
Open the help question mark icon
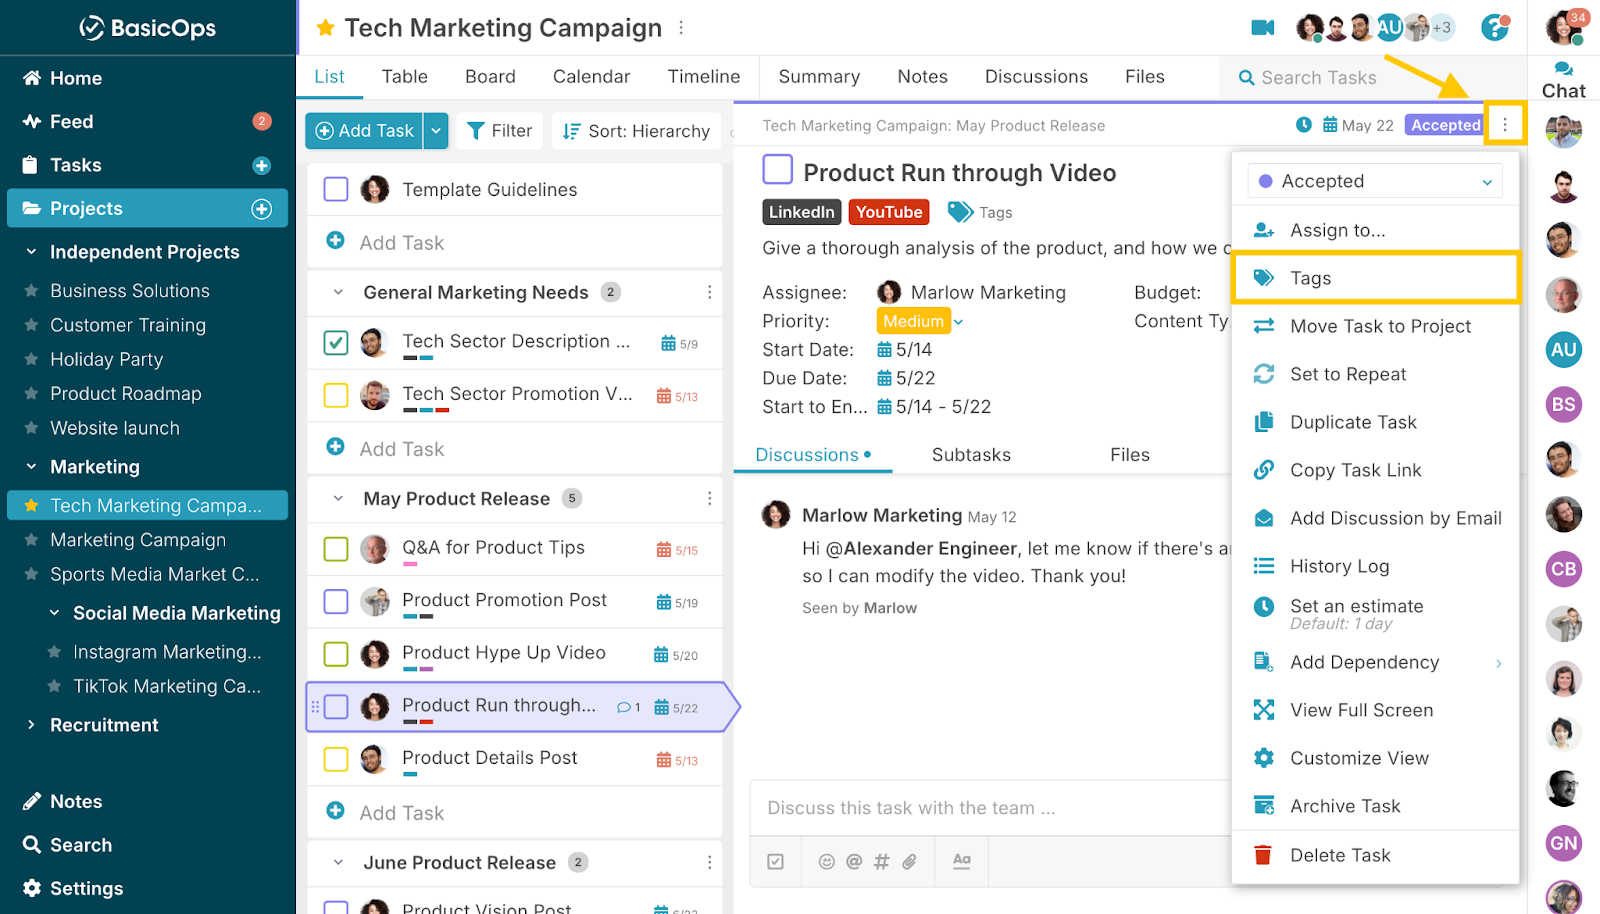[x=1494, y=28]
